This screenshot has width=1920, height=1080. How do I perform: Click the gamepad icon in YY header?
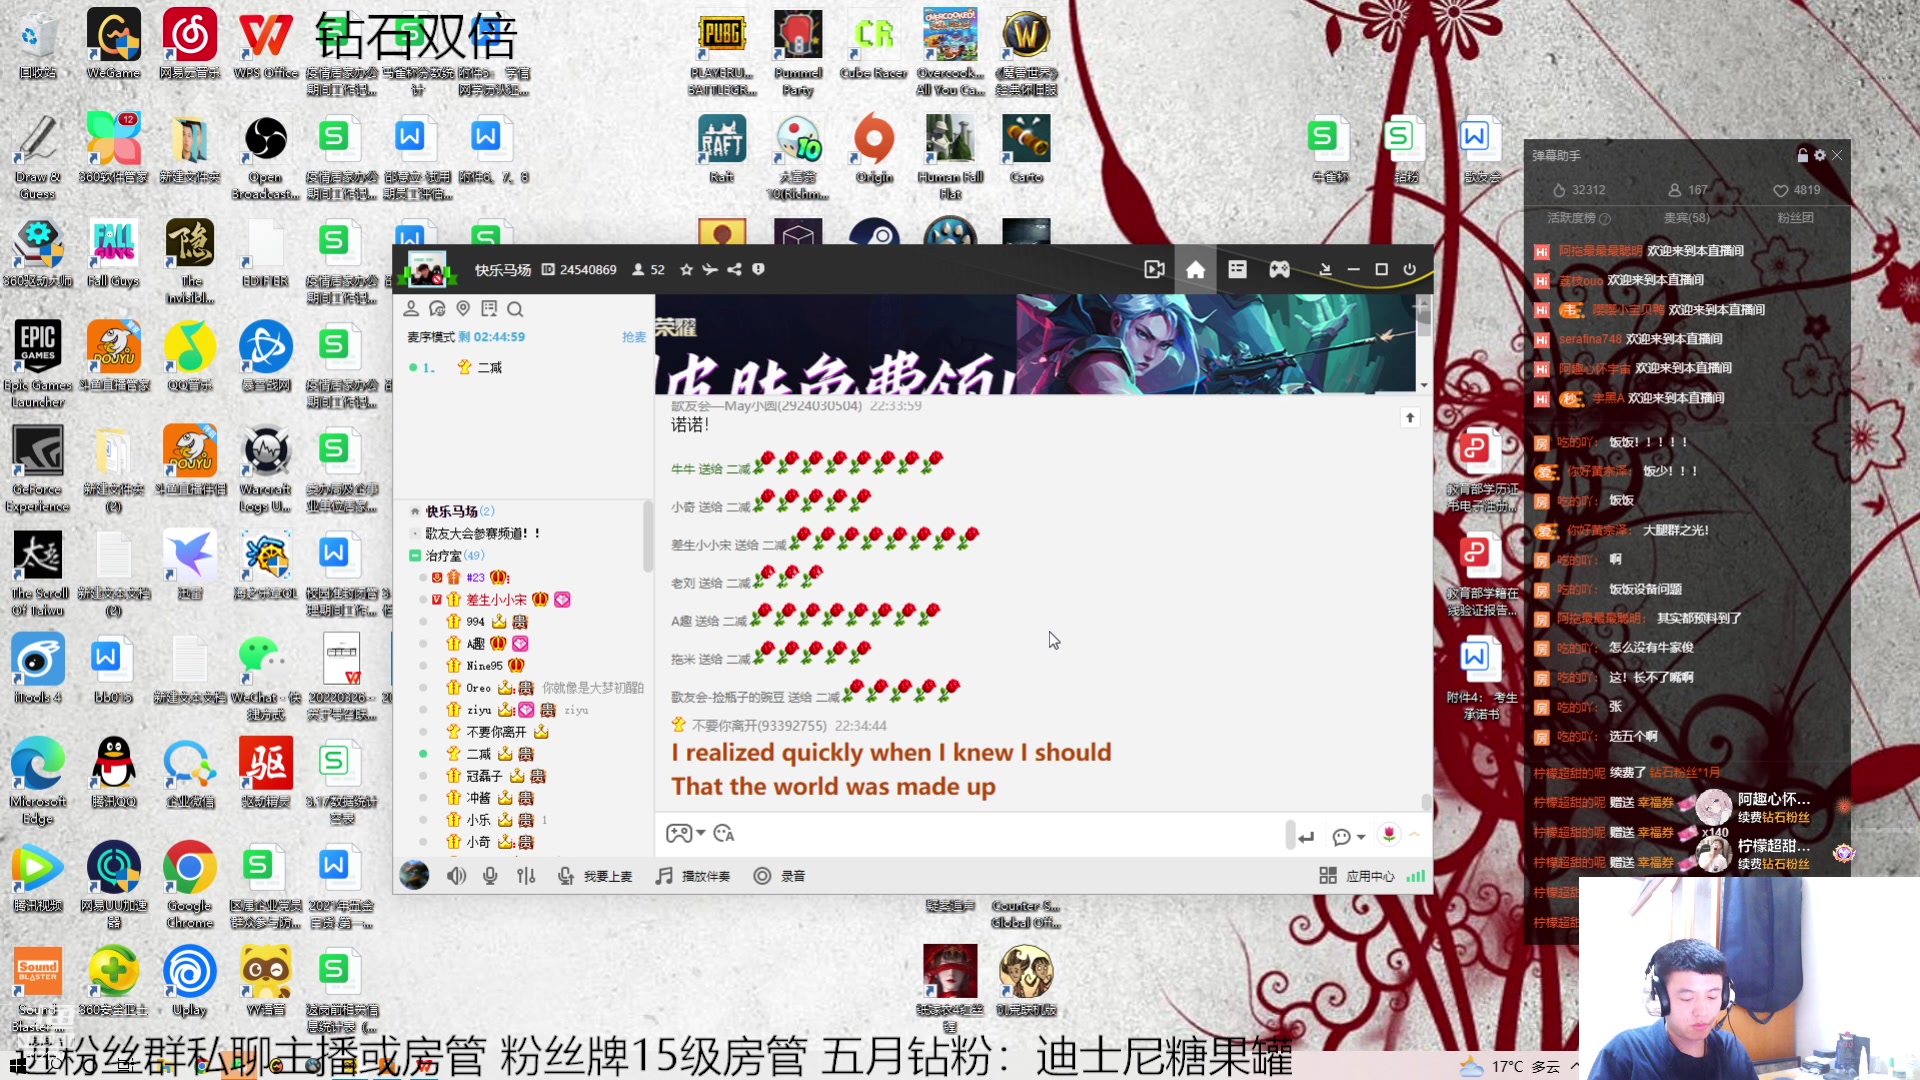(x=1279, y=270)
